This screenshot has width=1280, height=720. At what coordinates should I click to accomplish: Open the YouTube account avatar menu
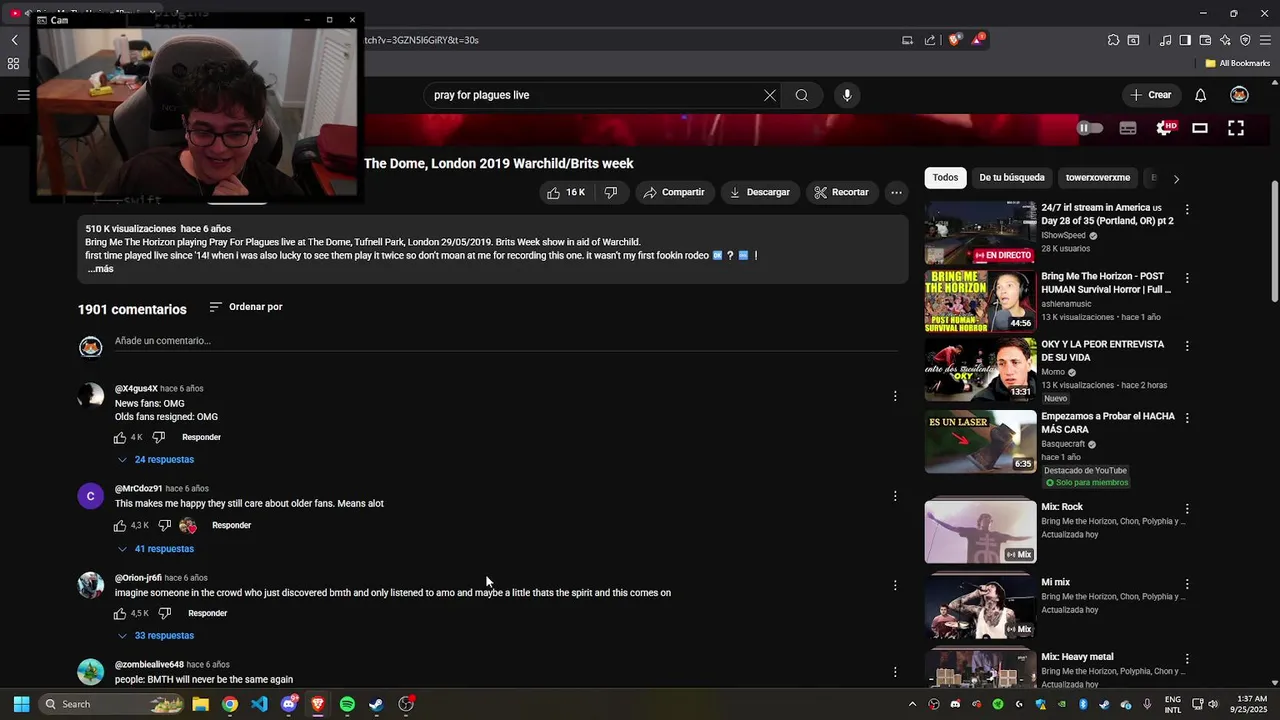click(1239, 95)
